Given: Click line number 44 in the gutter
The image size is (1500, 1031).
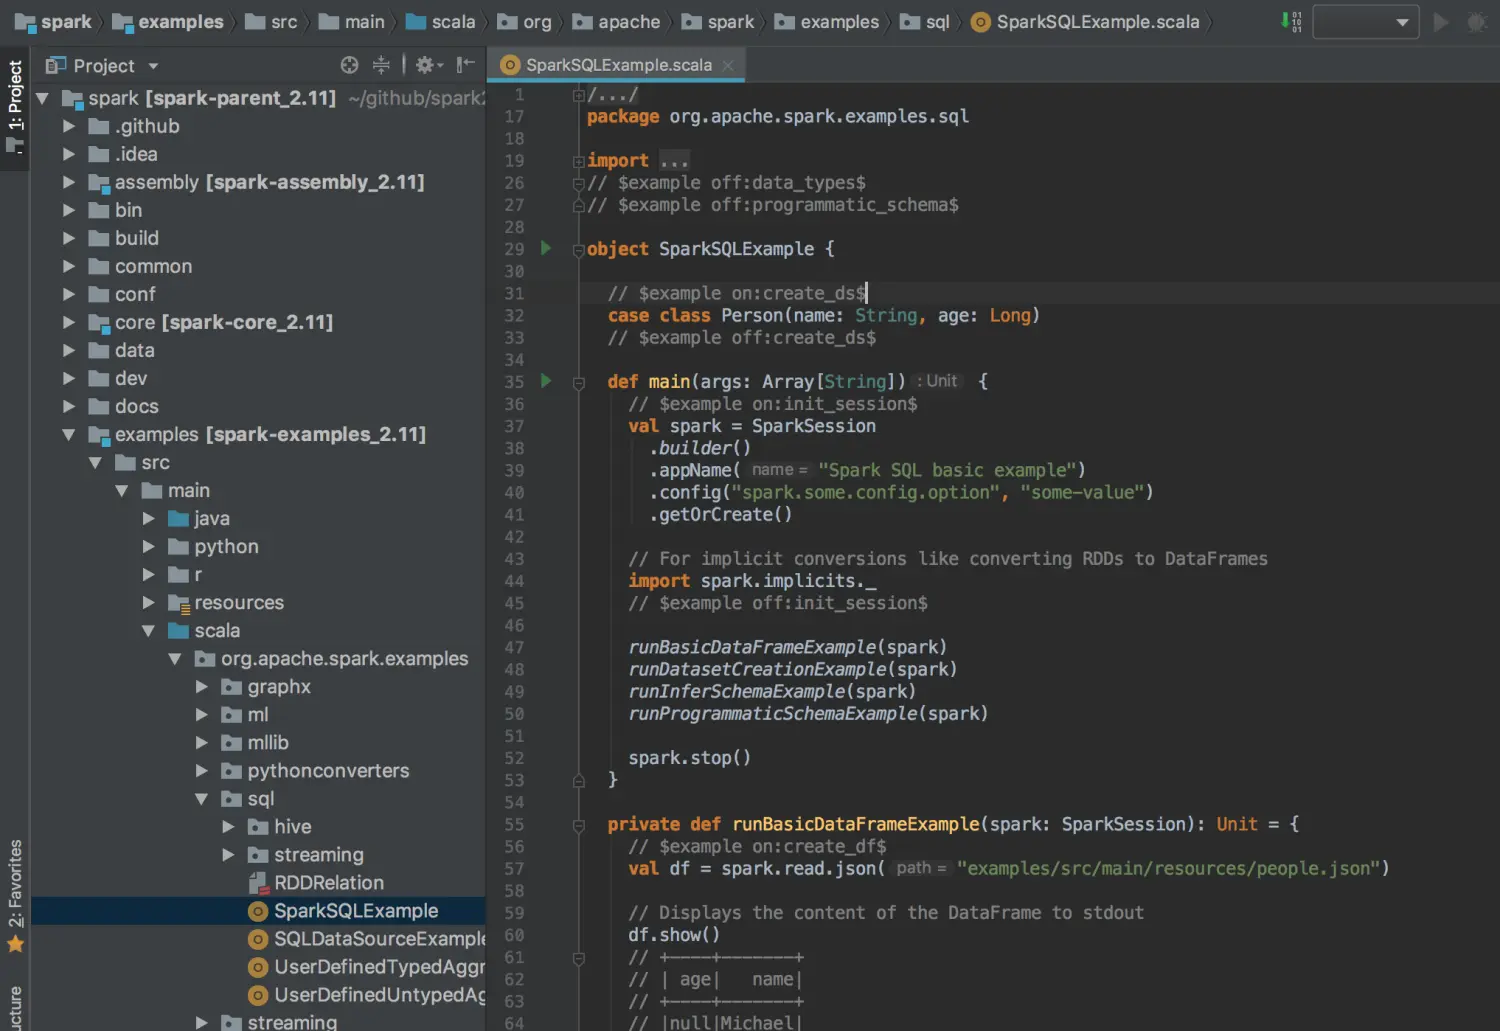Looking at the screenshot, I should click(514, 581).
